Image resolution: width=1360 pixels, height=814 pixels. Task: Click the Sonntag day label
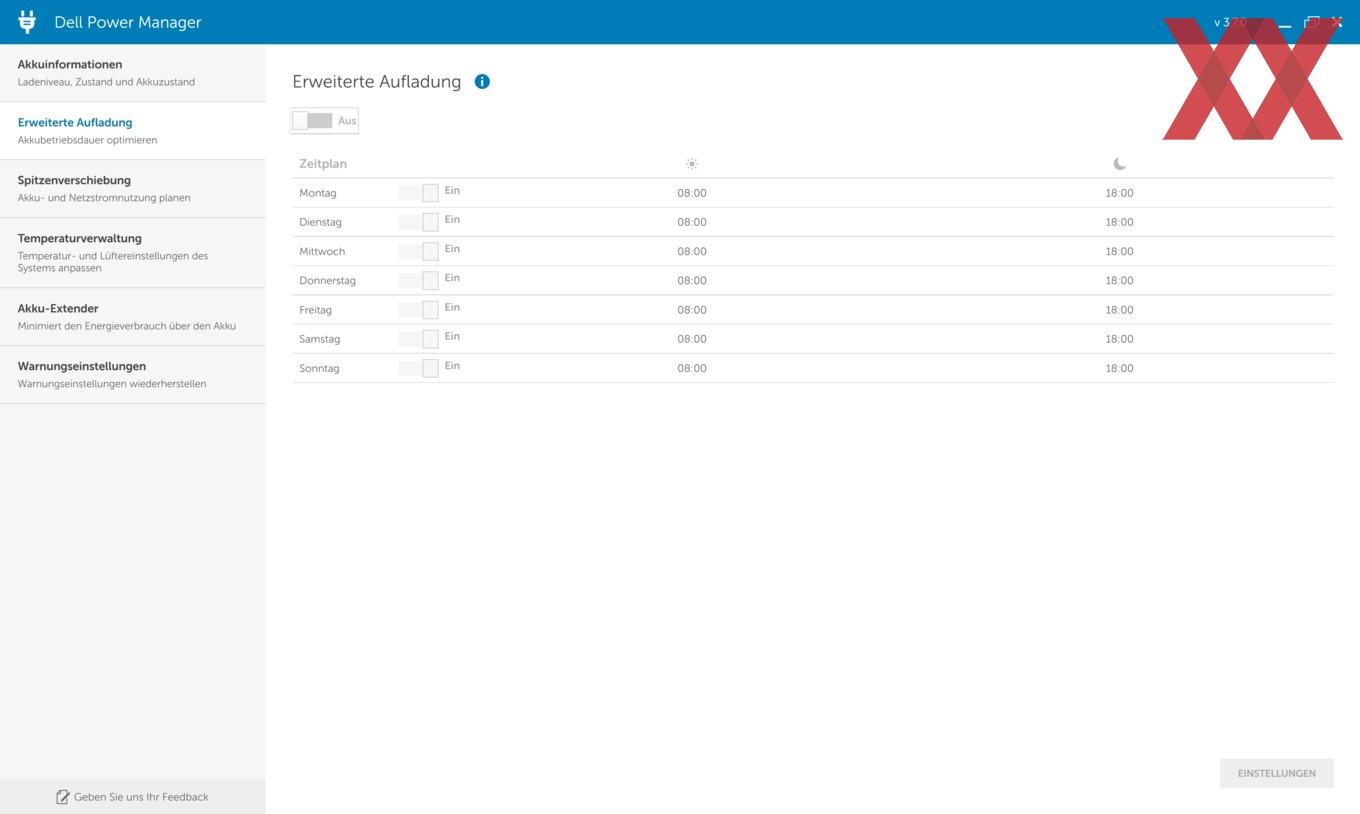click(319, 369)
